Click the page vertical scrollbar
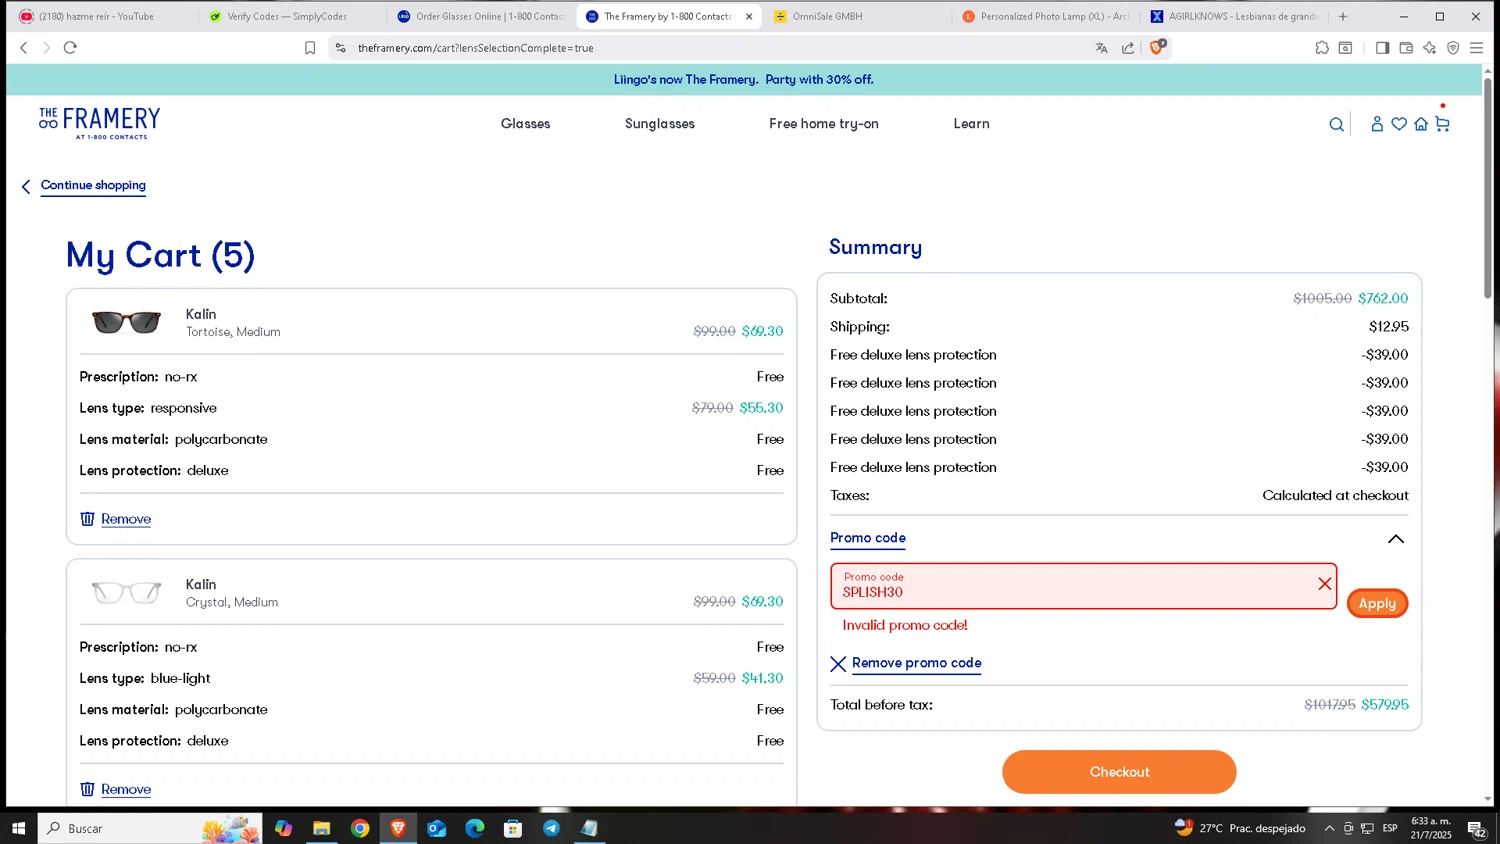 click(1488, 187)
